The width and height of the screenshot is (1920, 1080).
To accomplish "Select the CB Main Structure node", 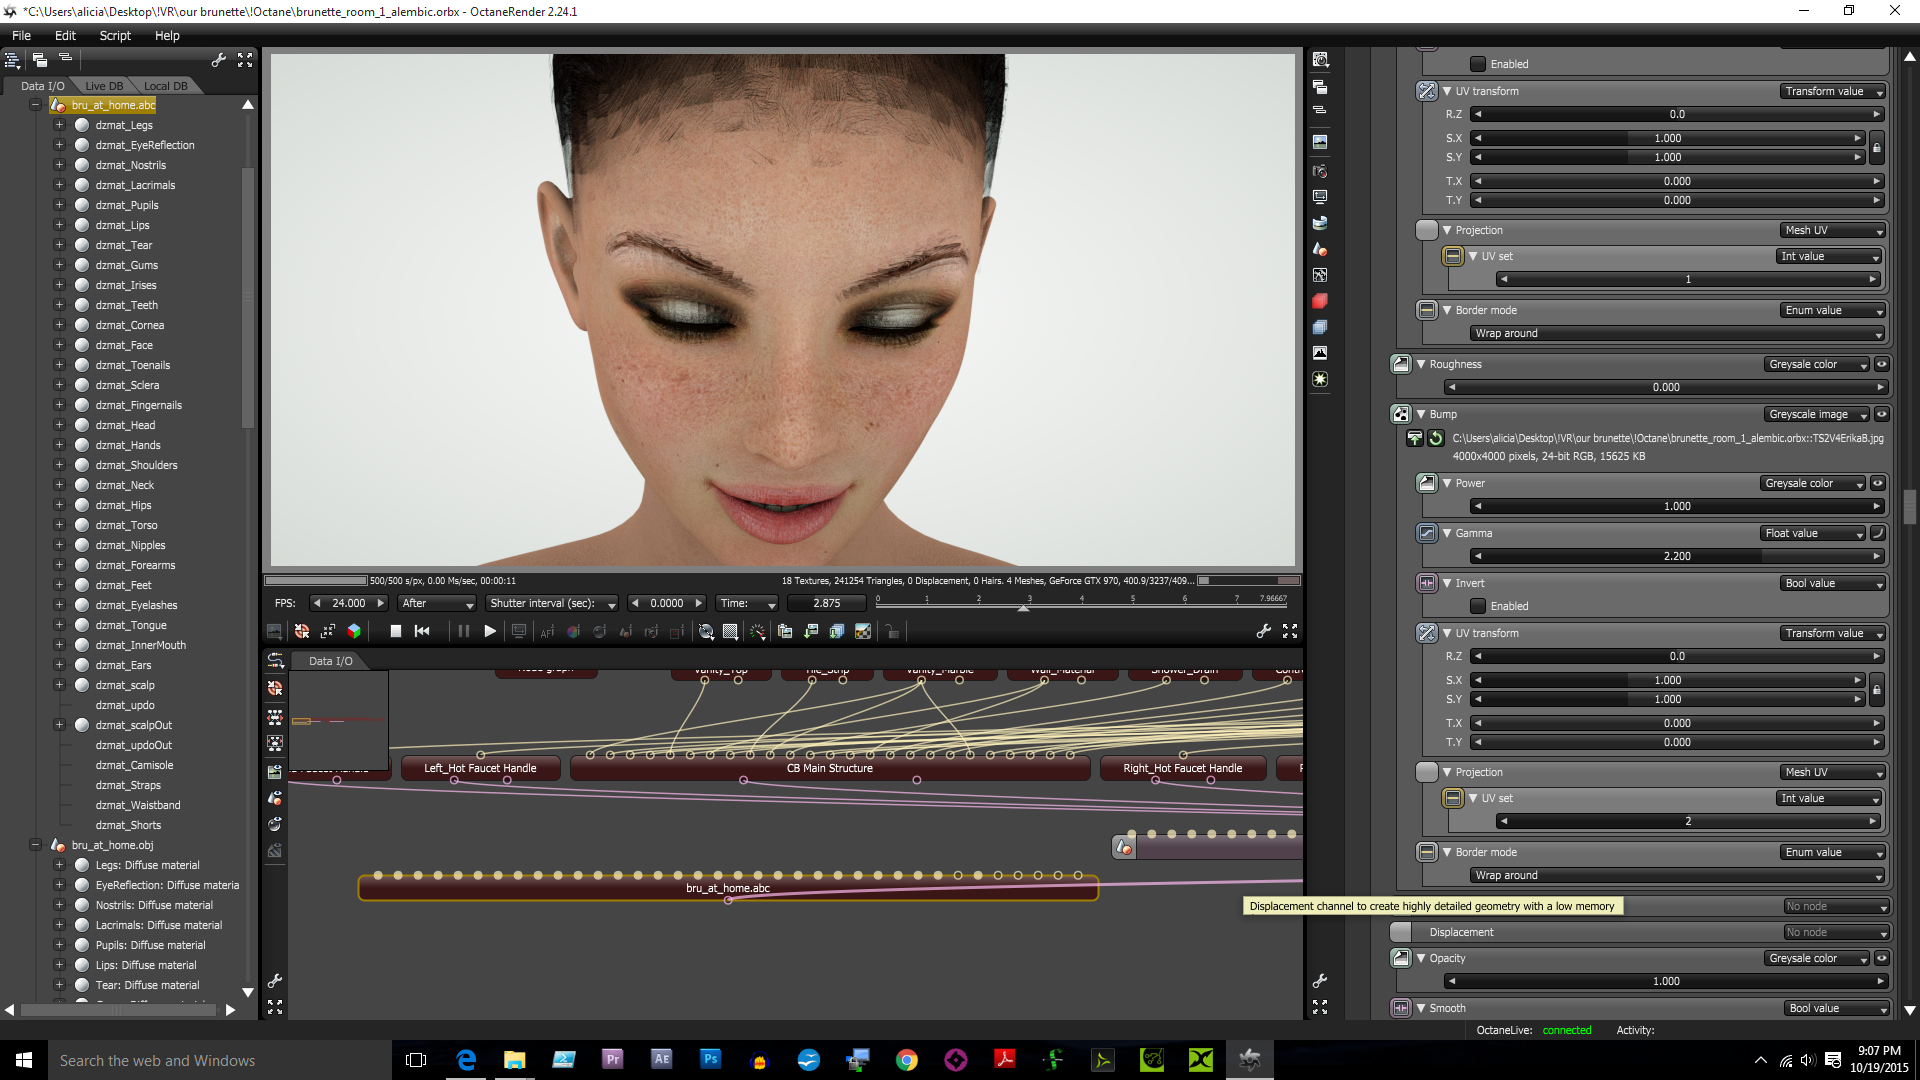I will [x=829, y=768].
